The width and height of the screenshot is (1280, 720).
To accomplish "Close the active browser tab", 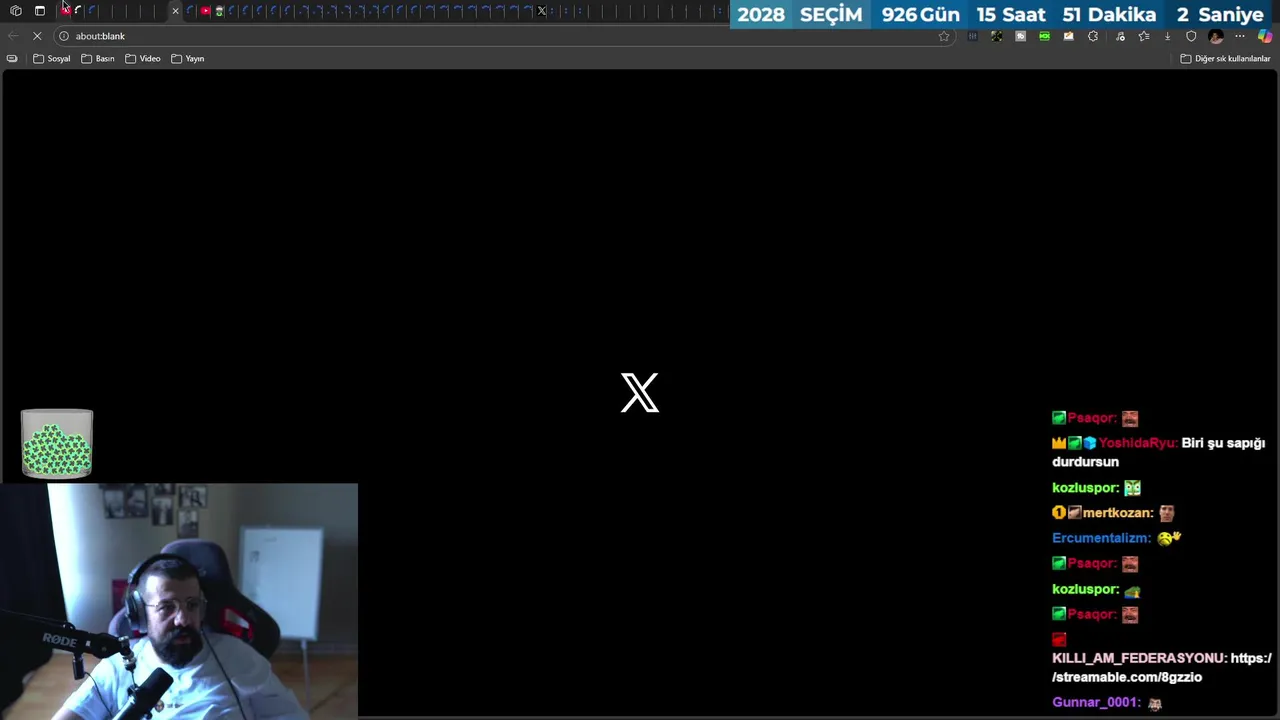I will [x=175, y=11].
